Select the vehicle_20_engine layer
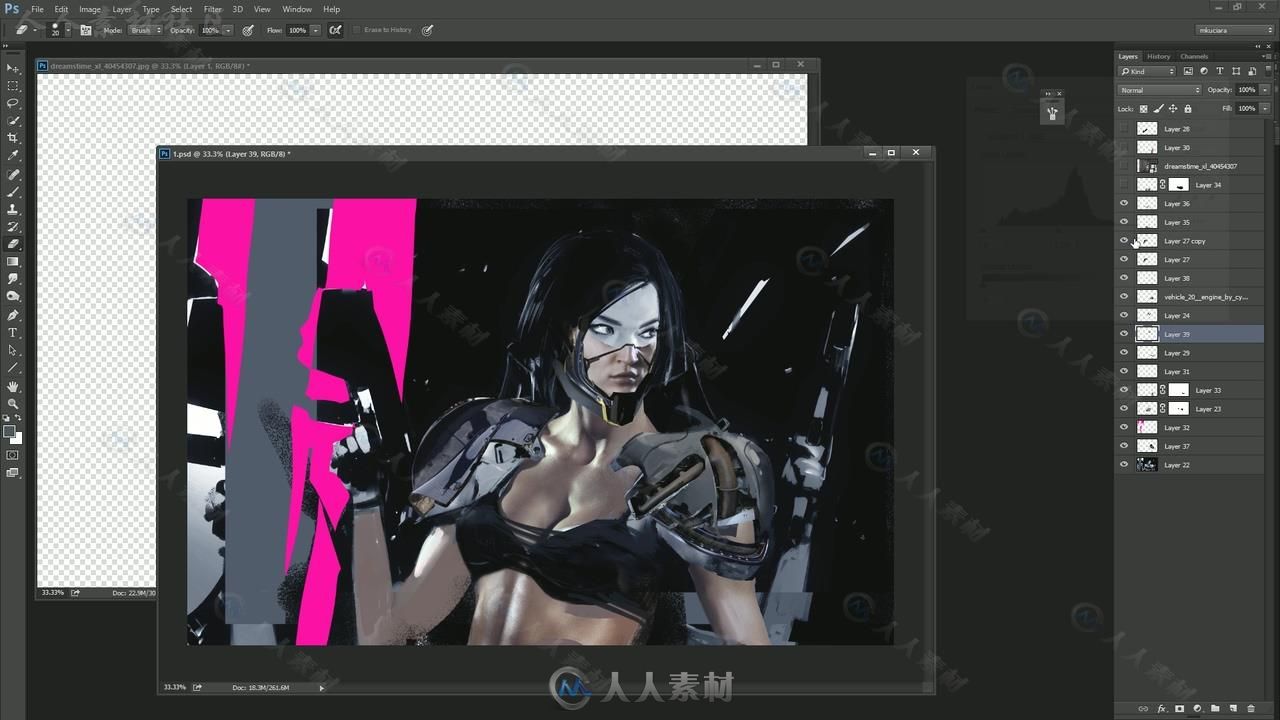The image size is (1280, 720). (1190, 297)
